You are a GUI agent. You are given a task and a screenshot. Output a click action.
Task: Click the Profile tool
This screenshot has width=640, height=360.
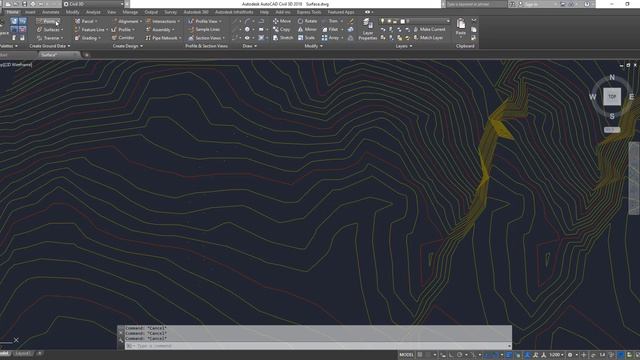pos(123,30)
